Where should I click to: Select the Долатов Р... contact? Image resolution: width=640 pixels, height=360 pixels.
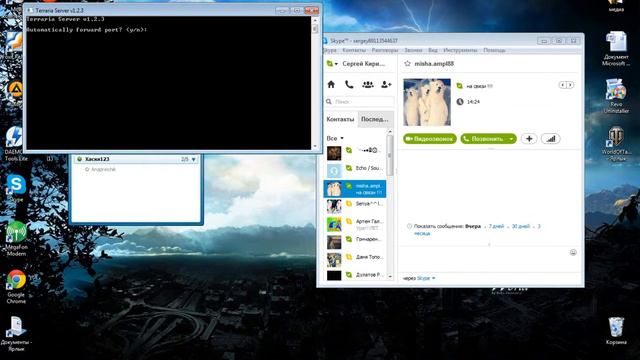355,275
